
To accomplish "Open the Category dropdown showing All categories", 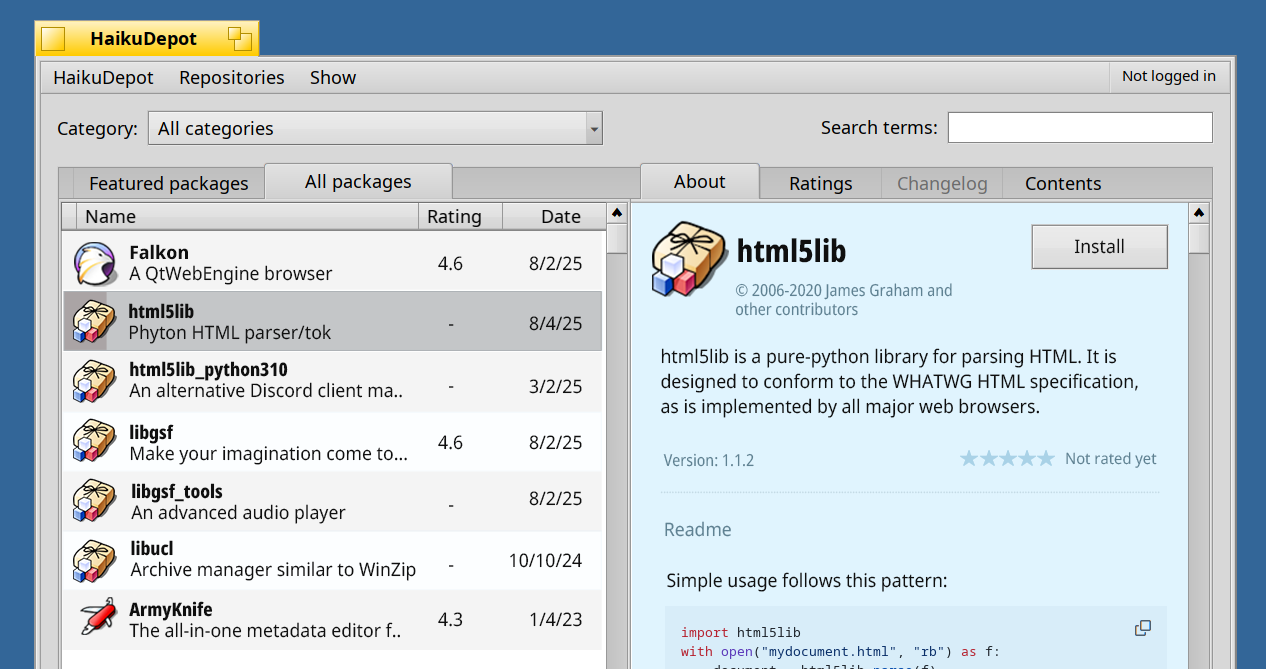I will [375, 128].
